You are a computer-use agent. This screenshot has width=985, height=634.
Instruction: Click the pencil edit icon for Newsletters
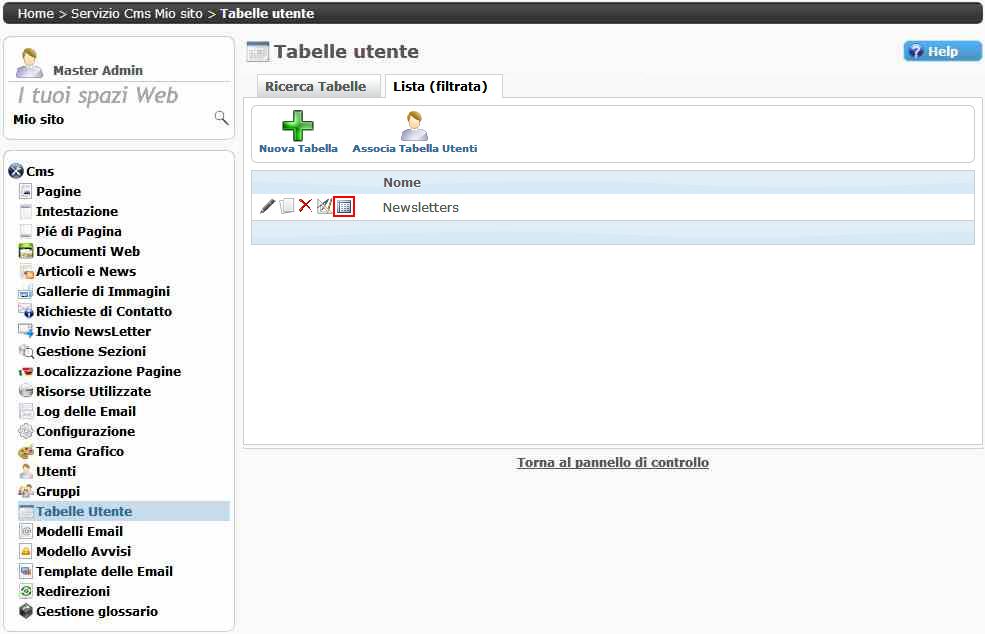click(267, 207)
